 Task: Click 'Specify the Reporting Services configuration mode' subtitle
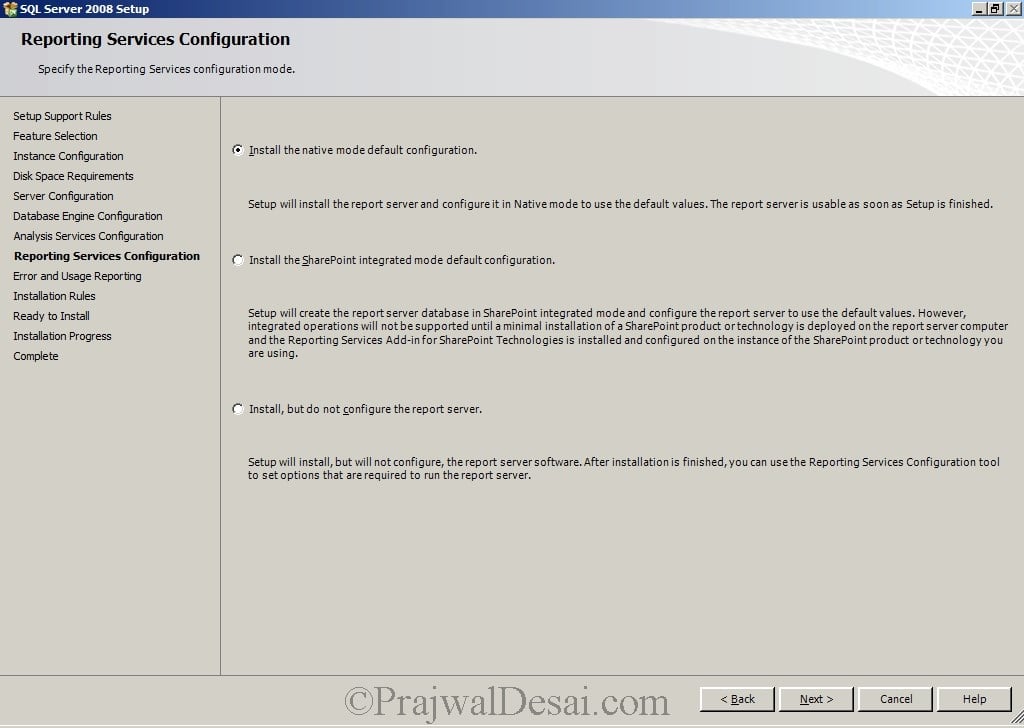coord(167,69)
